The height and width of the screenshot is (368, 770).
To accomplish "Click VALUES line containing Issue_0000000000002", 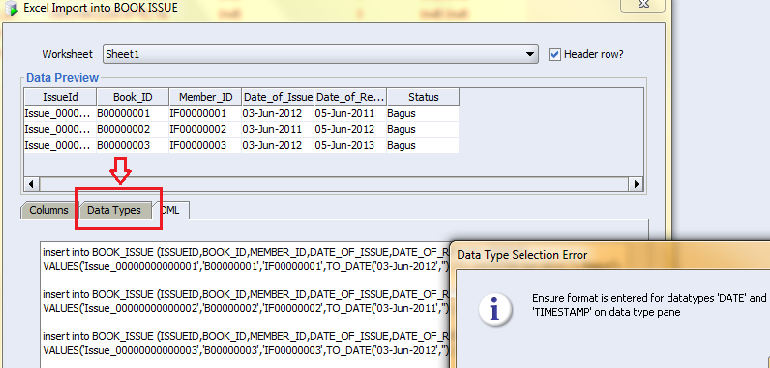I will (x=247, y=309).
